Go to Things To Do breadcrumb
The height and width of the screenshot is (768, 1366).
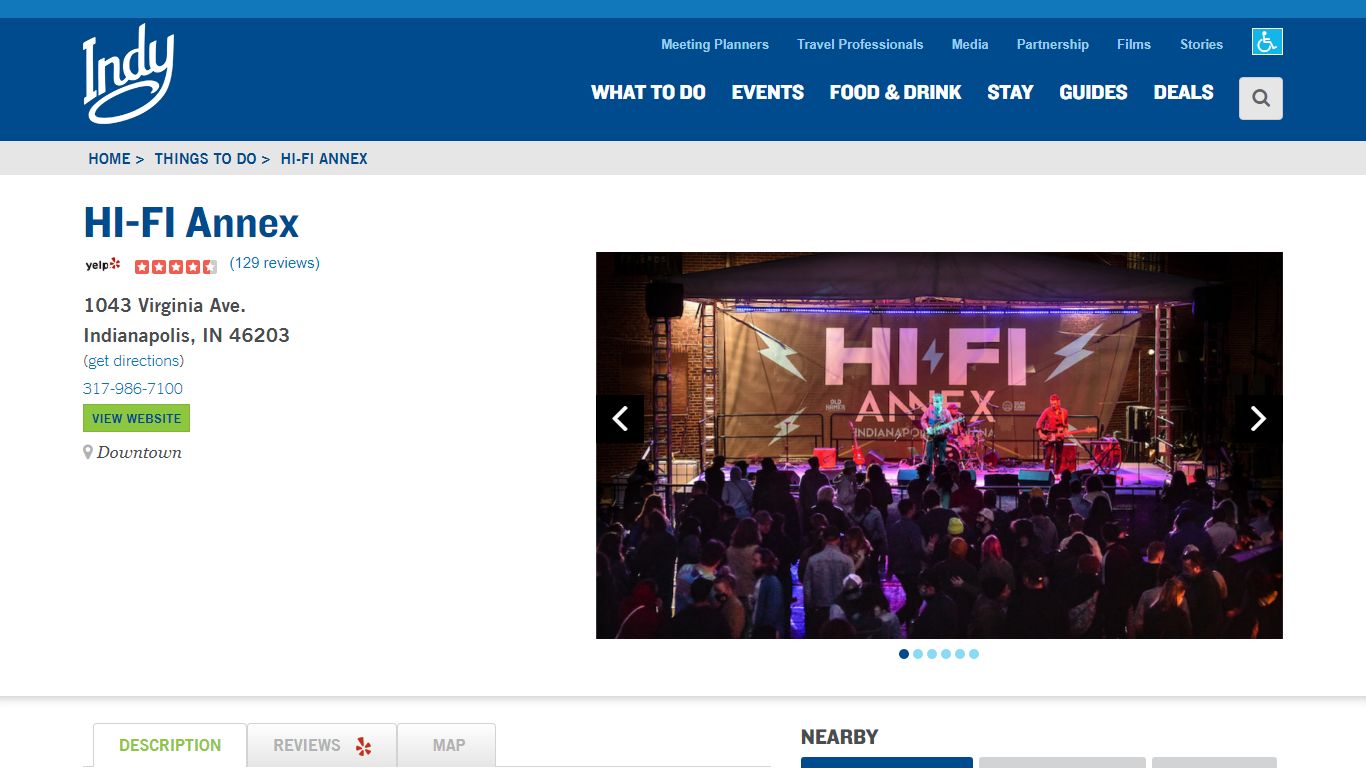click(205, 158)
